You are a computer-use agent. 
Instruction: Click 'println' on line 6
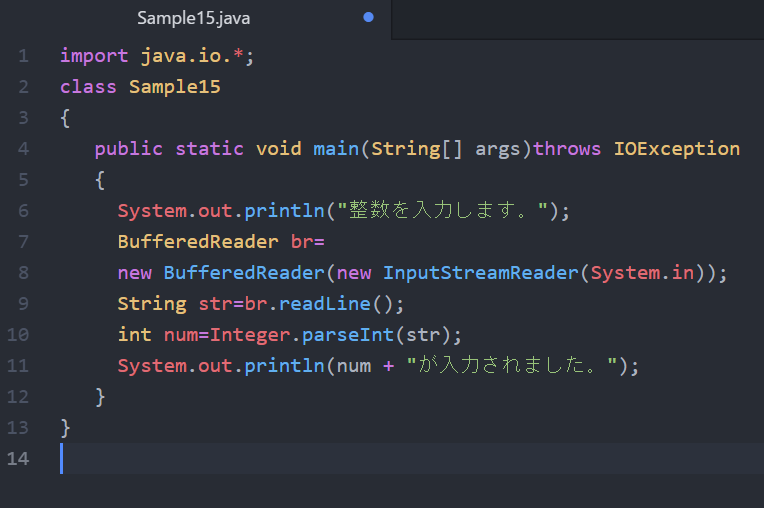pyautogui.click(x=285, y=211)
